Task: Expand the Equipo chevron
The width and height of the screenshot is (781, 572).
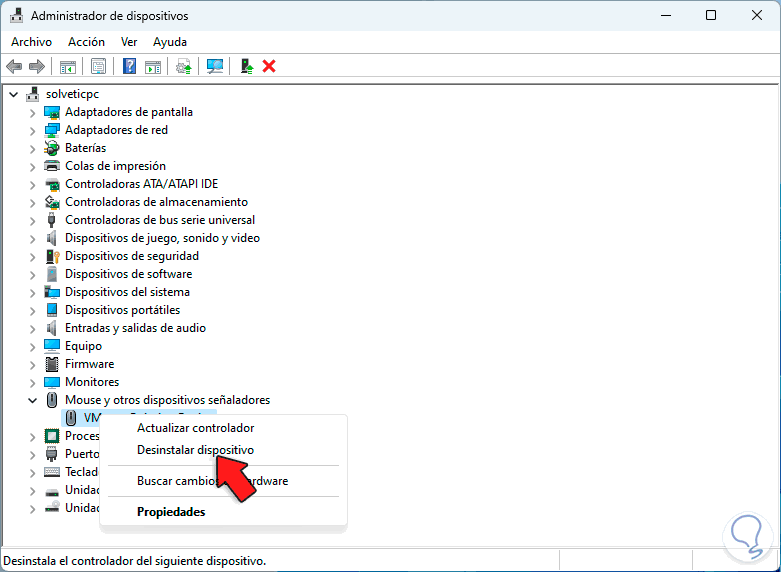Action: pyautogui.click(x=32, y=347)
